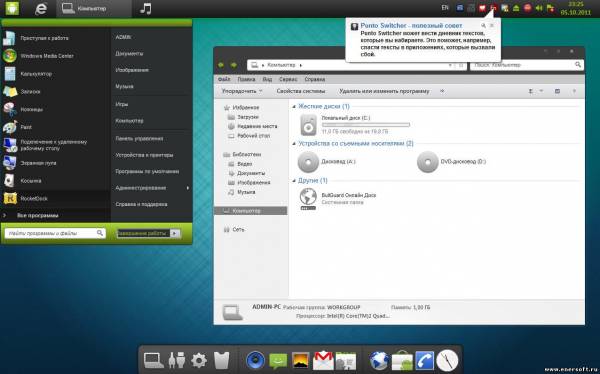Image resolution: width=600 pixels, height=374 pixels.
Task: Open Справка и поддержка in Start menu
Action: [141, 204]
